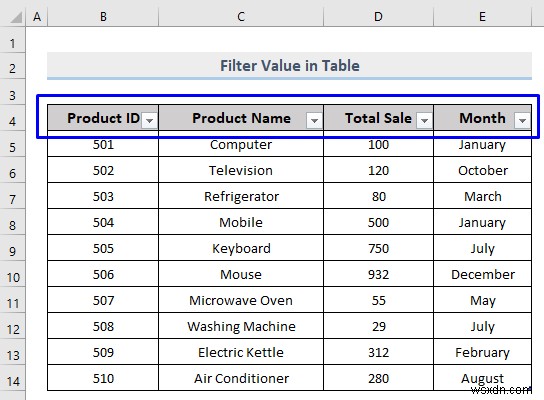Click the Filter Value in Table title cell
Screen dimensions: 544x400
pyautogui.click(x=289, y=66)
